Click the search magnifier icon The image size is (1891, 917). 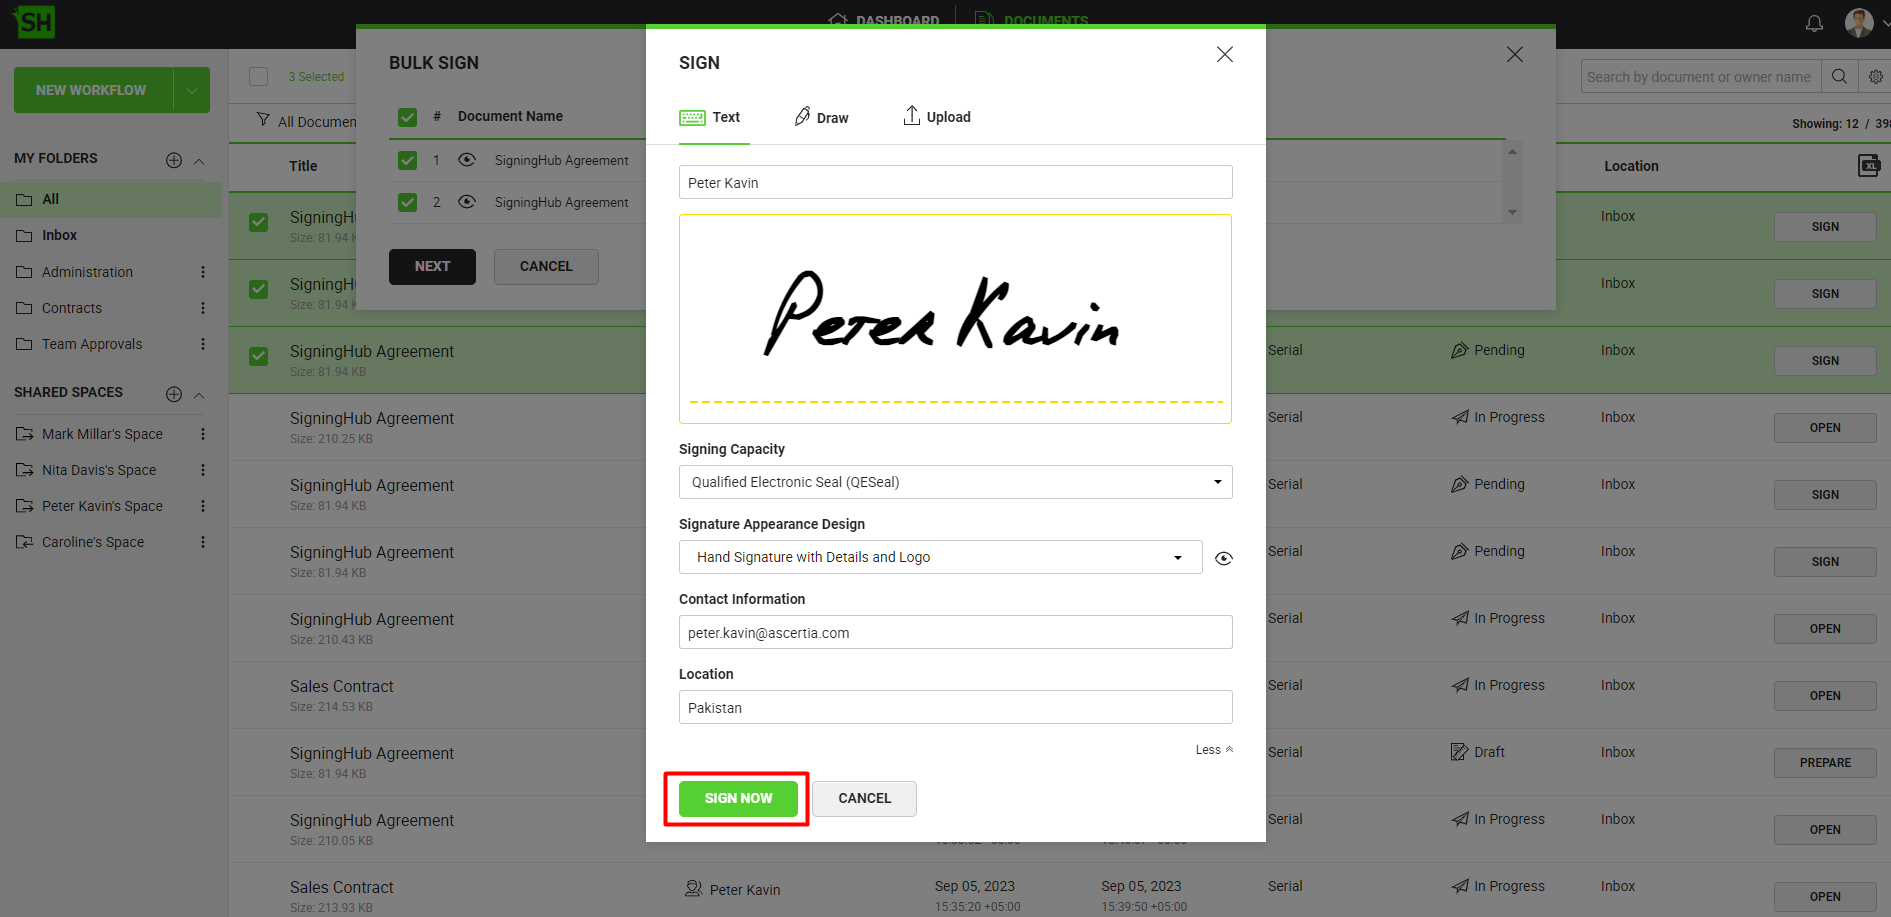pos(1839,77)
